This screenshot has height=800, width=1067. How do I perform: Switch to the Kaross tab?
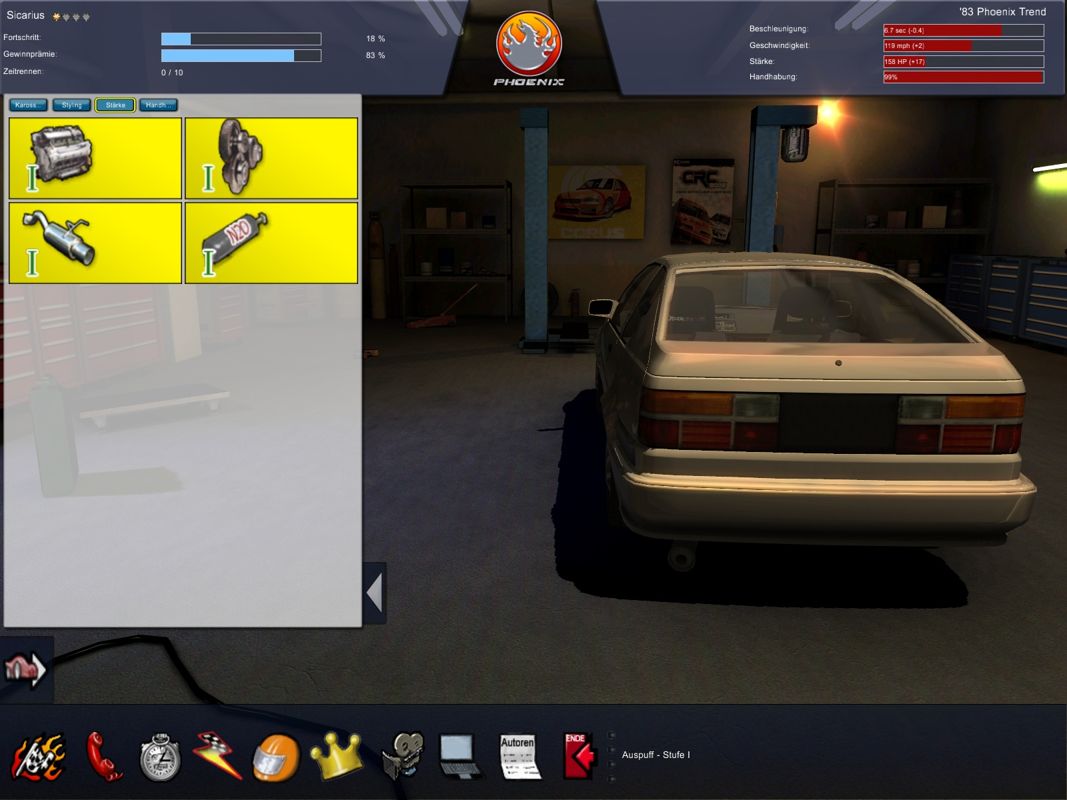click(x=27, y=104)
